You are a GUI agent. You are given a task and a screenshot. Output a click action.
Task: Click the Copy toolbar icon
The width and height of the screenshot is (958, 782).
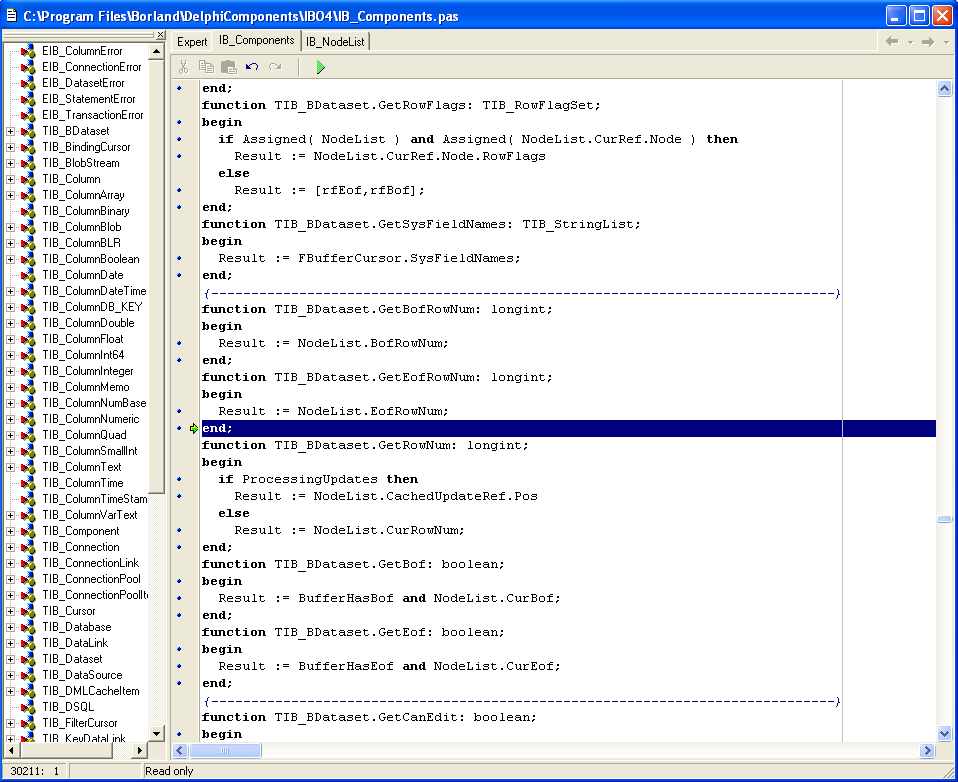[x=206, y=67]
